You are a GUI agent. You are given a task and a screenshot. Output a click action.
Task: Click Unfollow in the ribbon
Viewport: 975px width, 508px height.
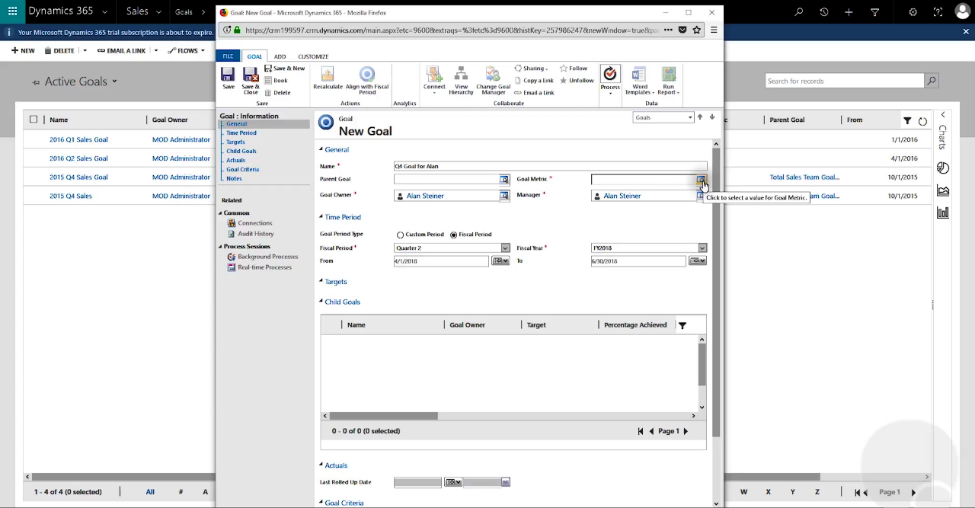pos(576,80)
